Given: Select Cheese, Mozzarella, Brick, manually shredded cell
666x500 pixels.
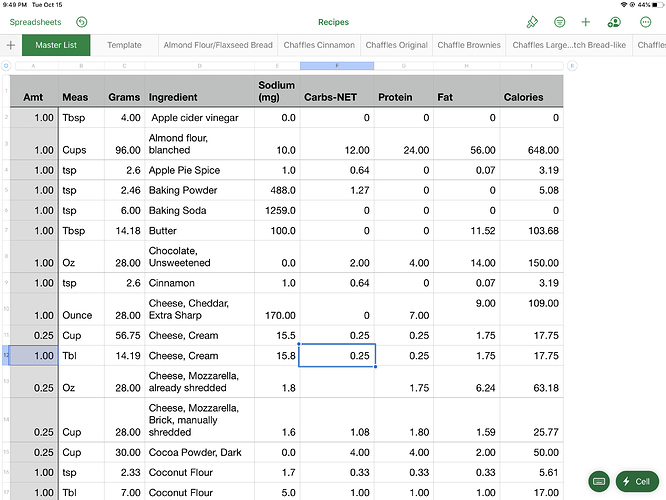Looking at the screenshot, I should click(x=200, y=420).
